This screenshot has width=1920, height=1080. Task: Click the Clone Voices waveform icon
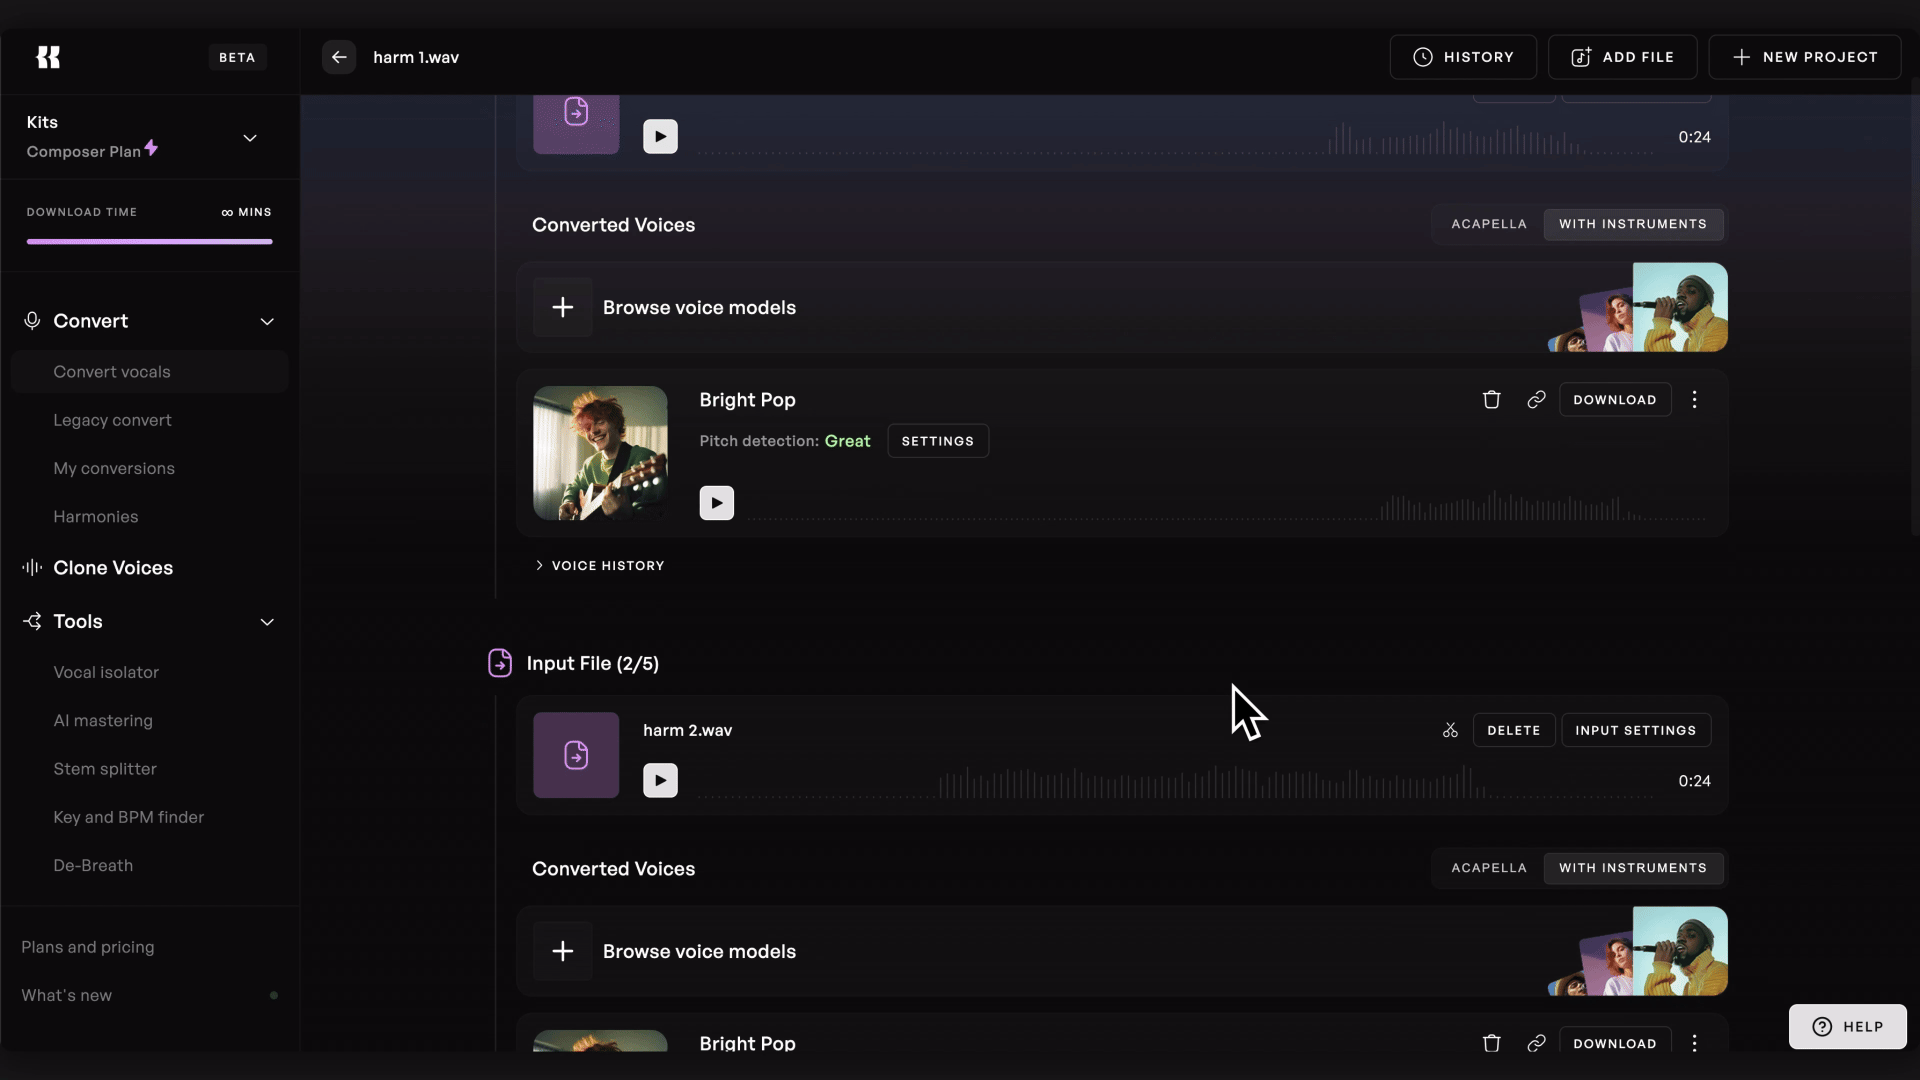point(32,568)
